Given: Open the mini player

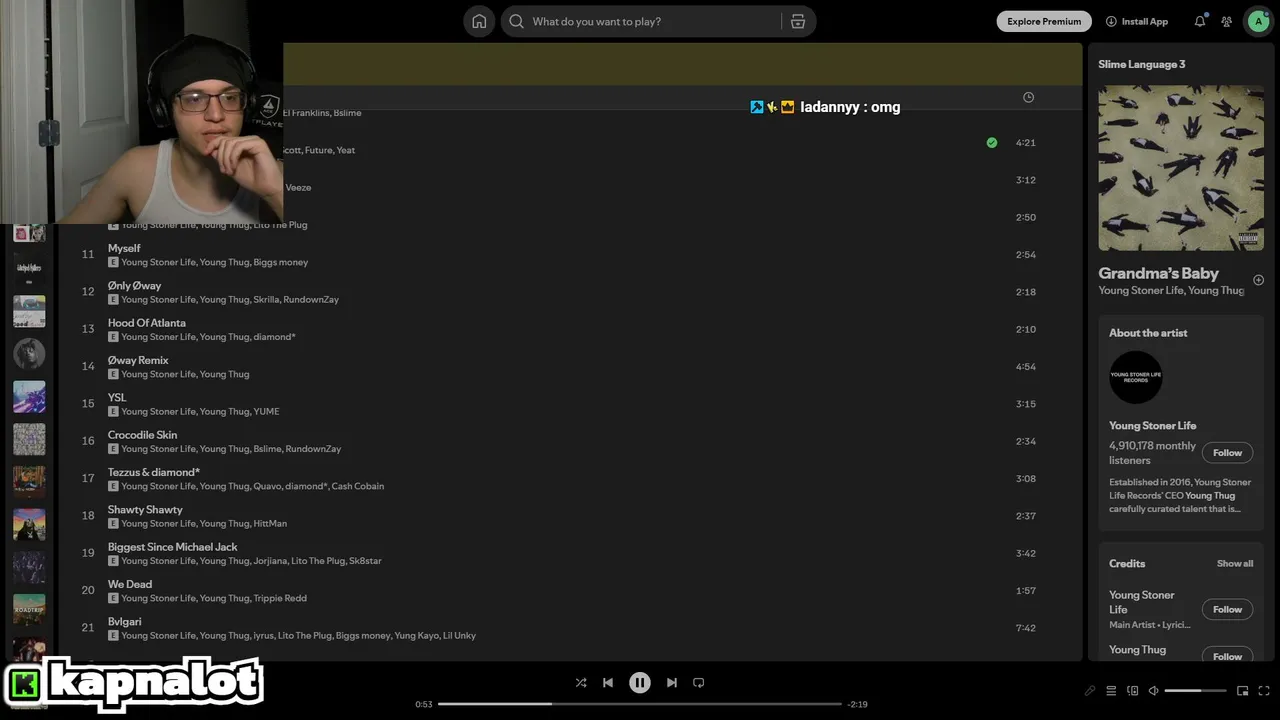Looking at the screenshot, I should [1243, 691].
